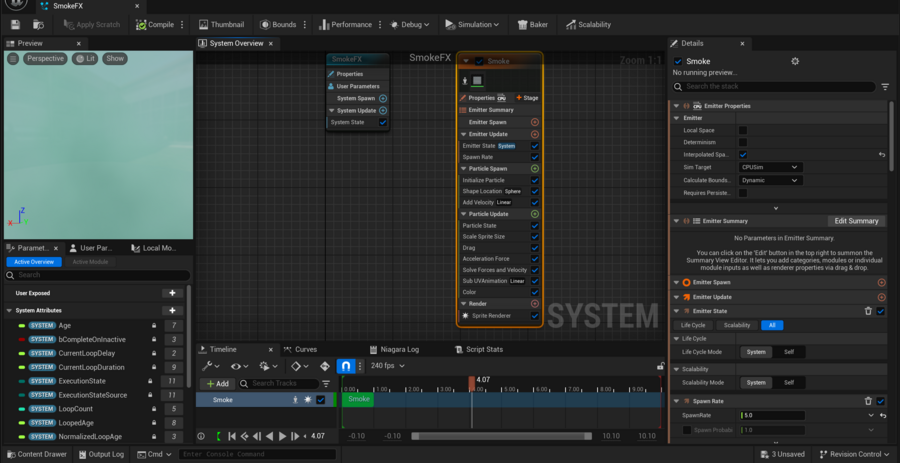This screenshot has height=463, width=900.
Task: Add a module to System Spawn with its plus icon
Action: (x=383, y=99)
